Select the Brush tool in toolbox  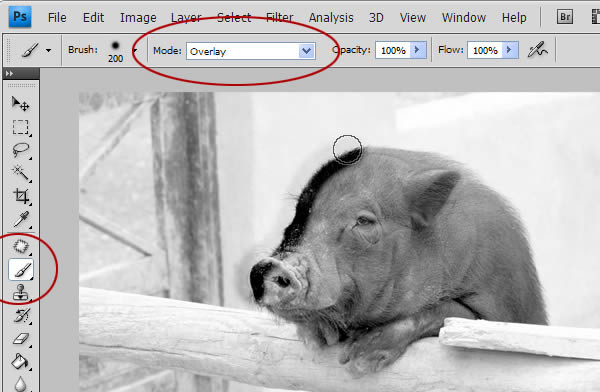pyautogui.click(x=21, y=270)
